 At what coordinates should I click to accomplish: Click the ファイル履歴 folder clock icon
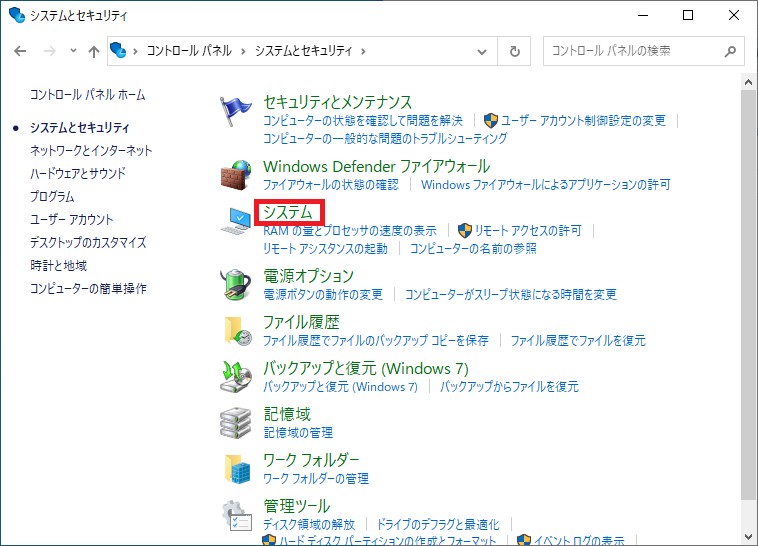pyautogui.click(x=237, y=331)
